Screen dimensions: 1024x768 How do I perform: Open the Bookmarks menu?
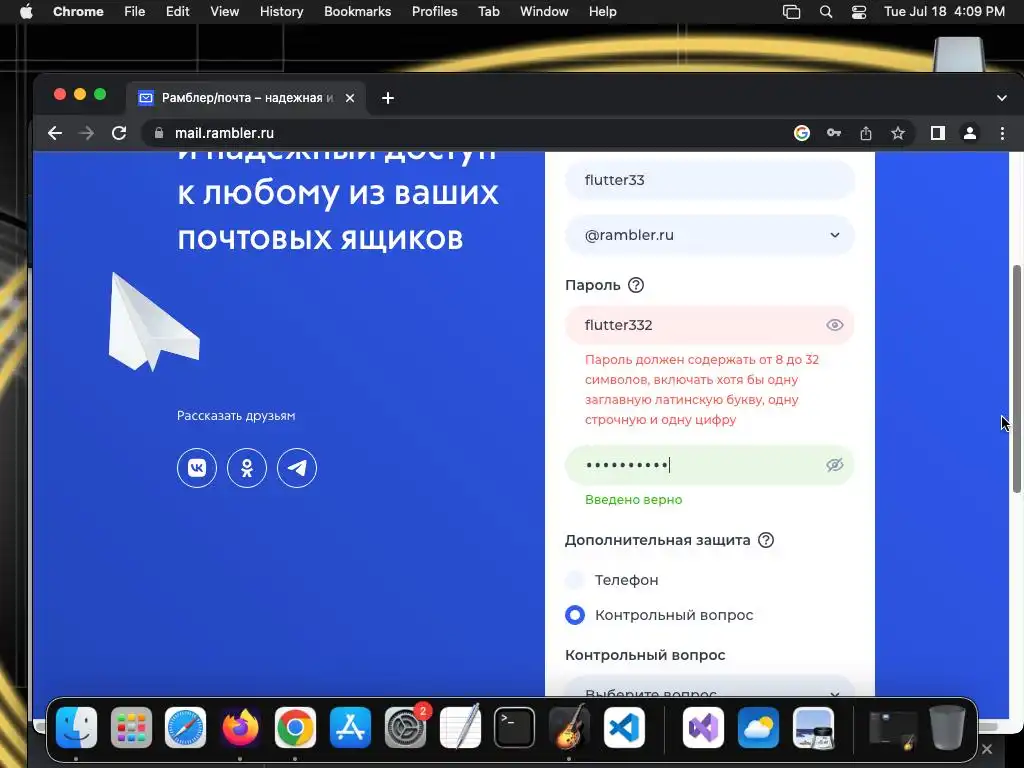[x=357, y=12]
